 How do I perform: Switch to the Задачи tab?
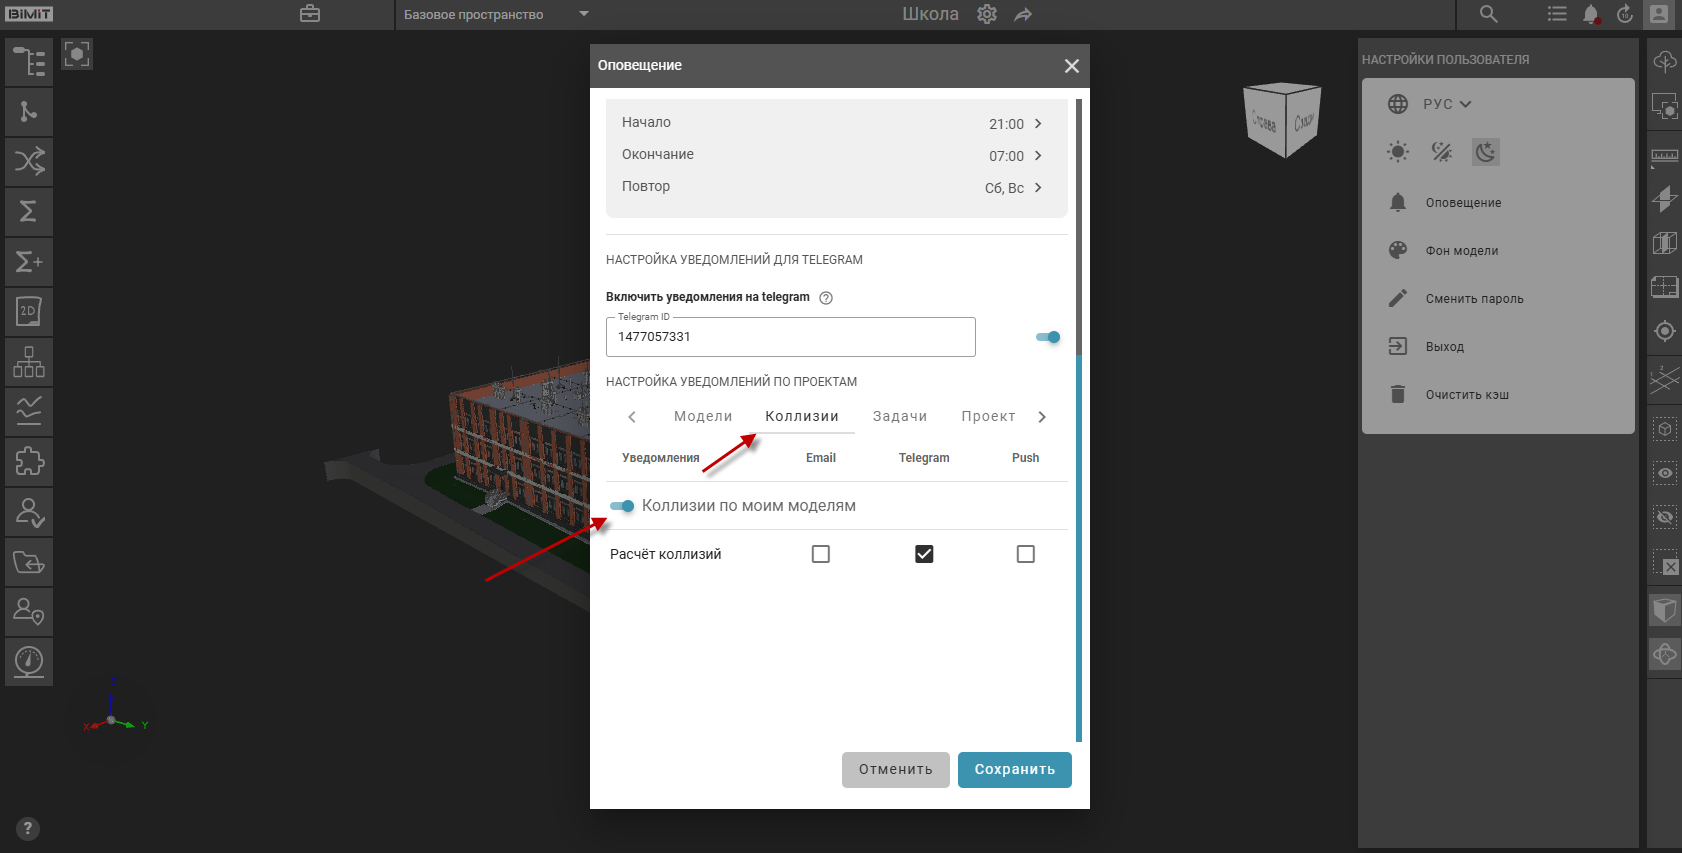point(900,417)
